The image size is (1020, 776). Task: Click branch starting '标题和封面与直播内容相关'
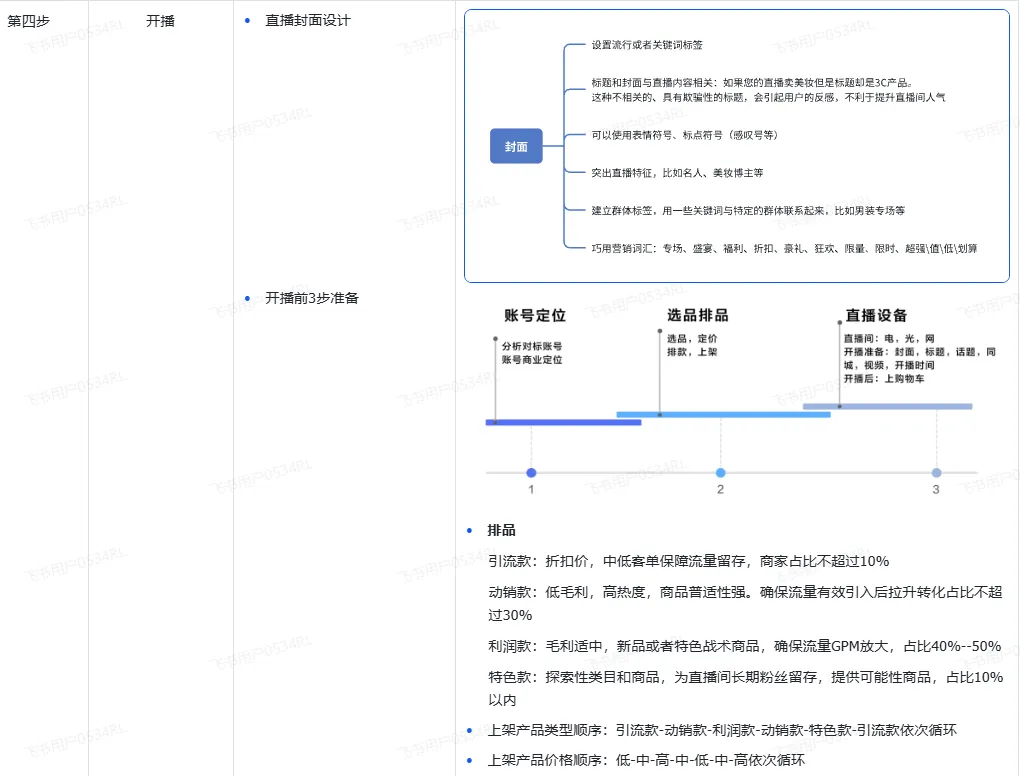pos(768,90)
